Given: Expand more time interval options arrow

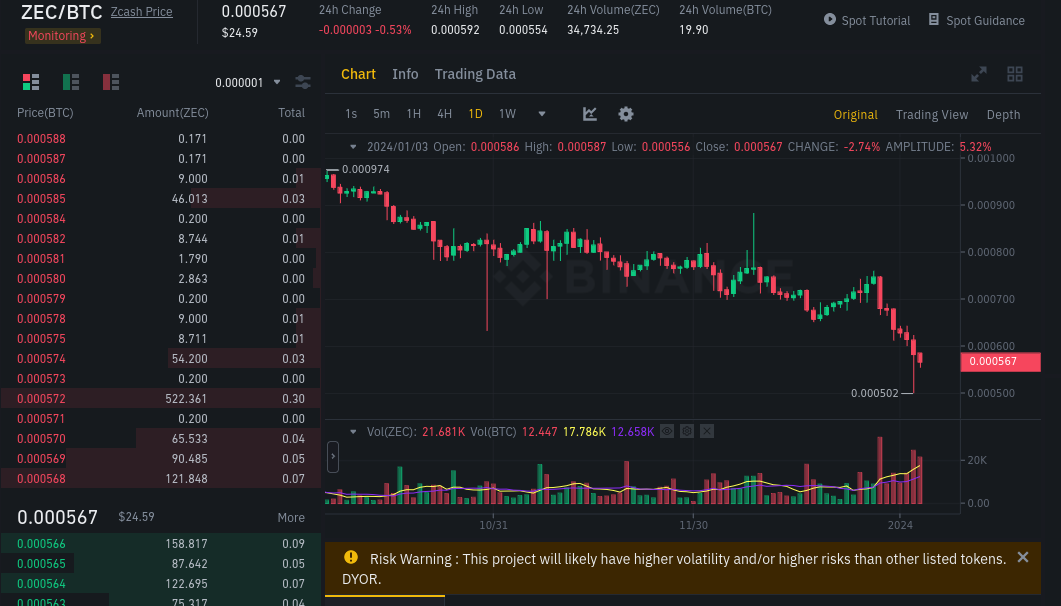Looking at the screenshot, I should 542,114.
